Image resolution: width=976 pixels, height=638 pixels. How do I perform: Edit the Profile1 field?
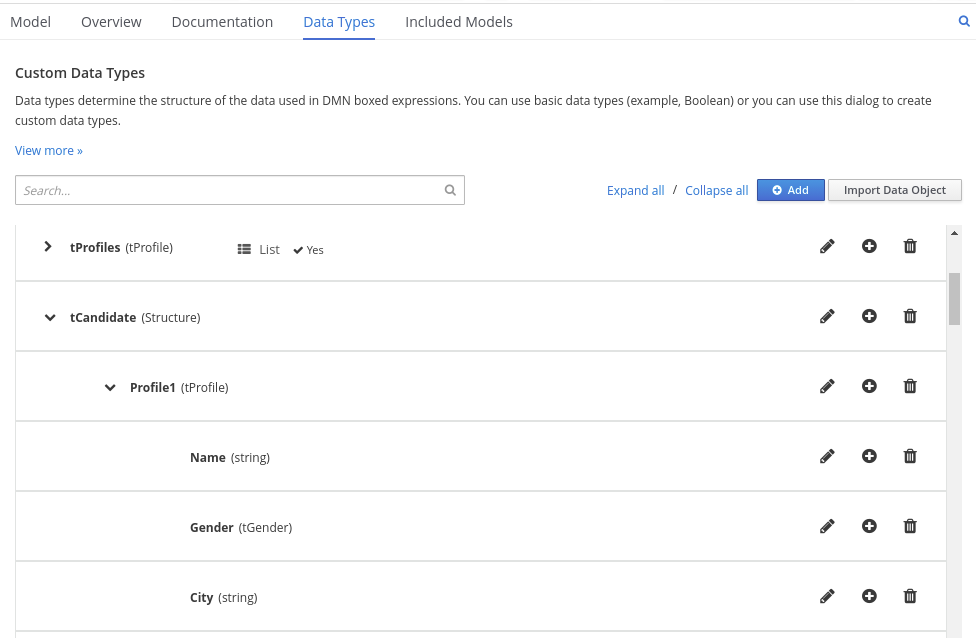click(x=827, y=387)
